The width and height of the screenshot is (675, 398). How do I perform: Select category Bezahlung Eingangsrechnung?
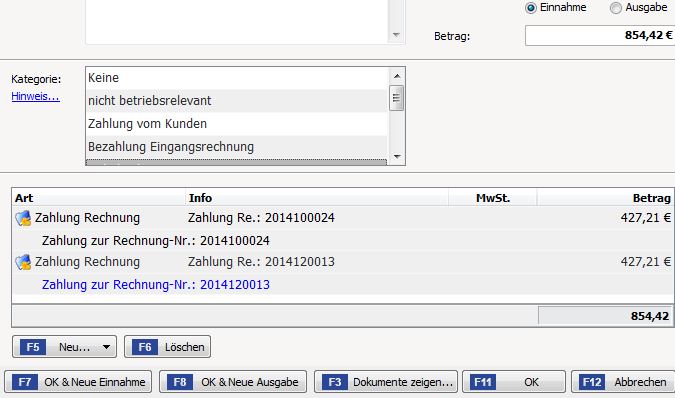click(236, 147)
